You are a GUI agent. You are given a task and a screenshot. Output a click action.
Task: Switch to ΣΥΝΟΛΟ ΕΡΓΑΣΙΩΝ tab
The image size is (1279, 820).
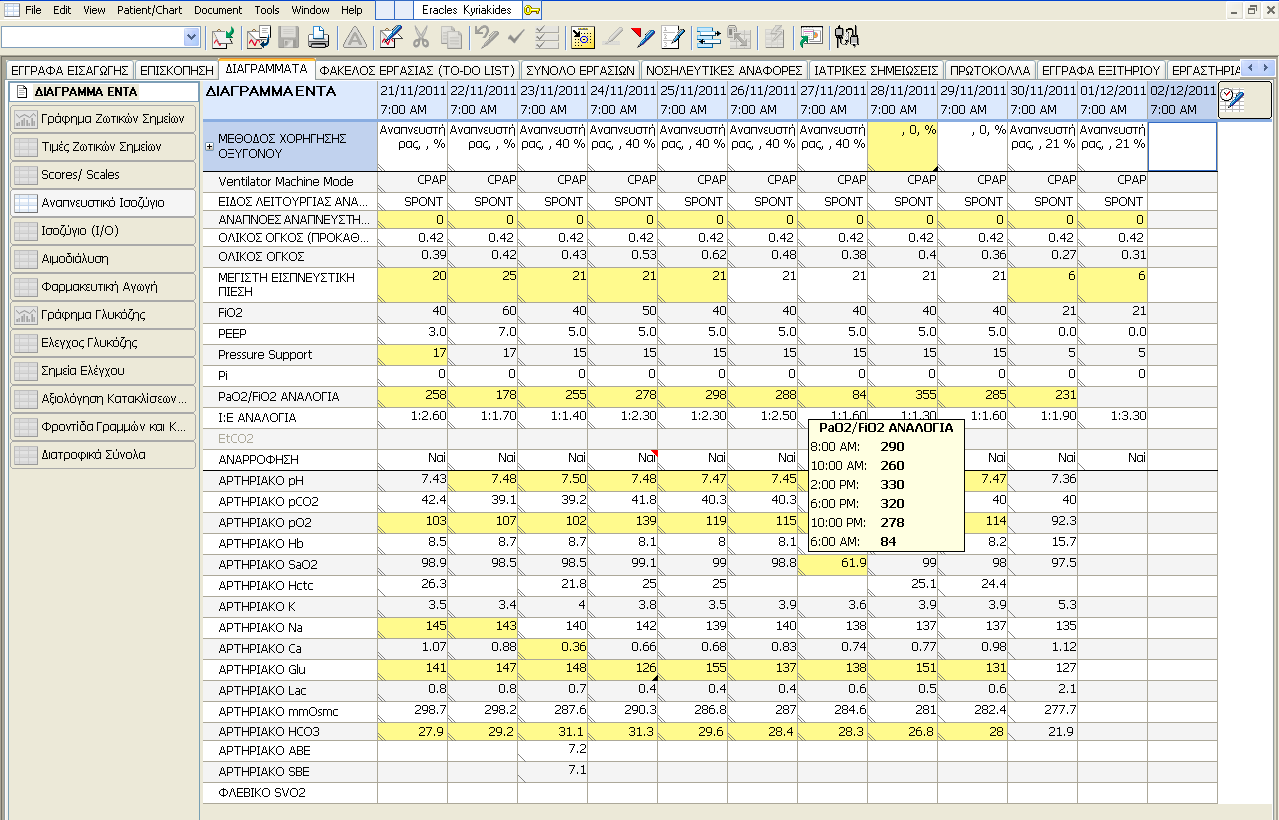point(581,70)
